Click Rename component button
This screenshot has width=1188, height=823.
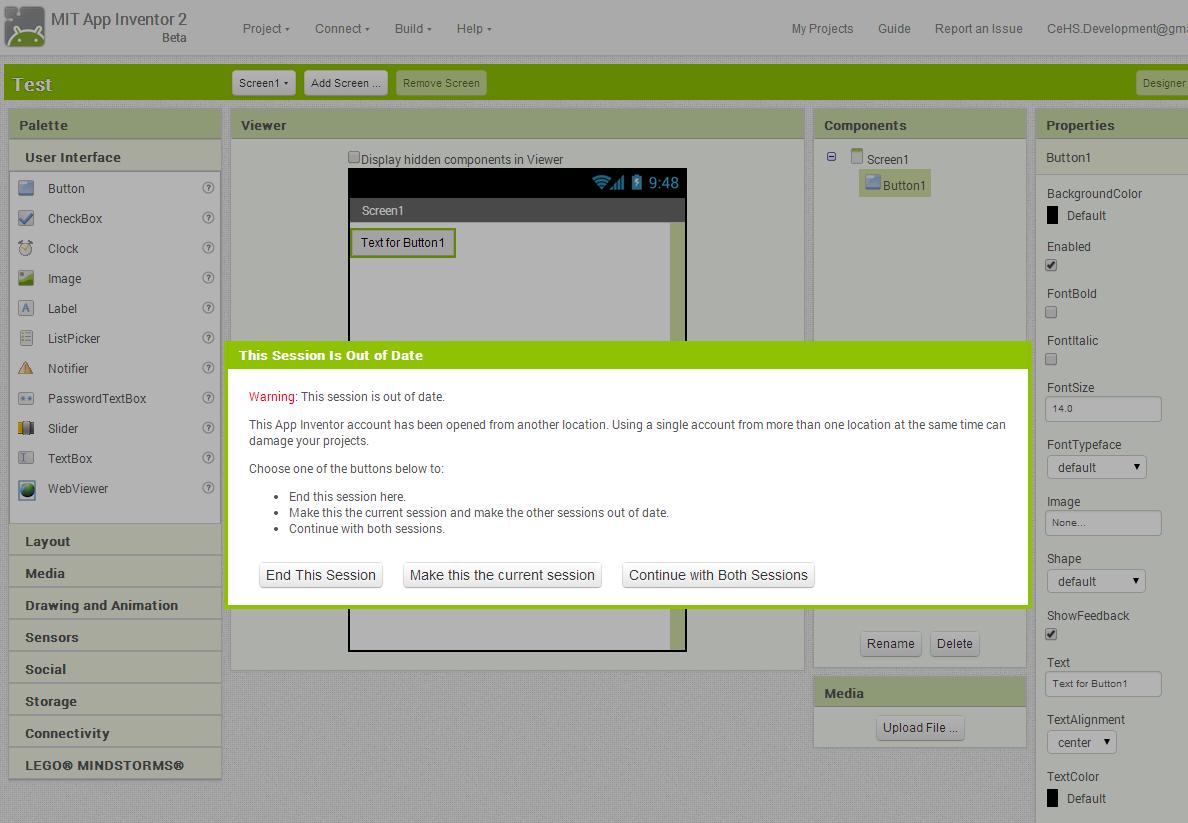coord(890,643)
